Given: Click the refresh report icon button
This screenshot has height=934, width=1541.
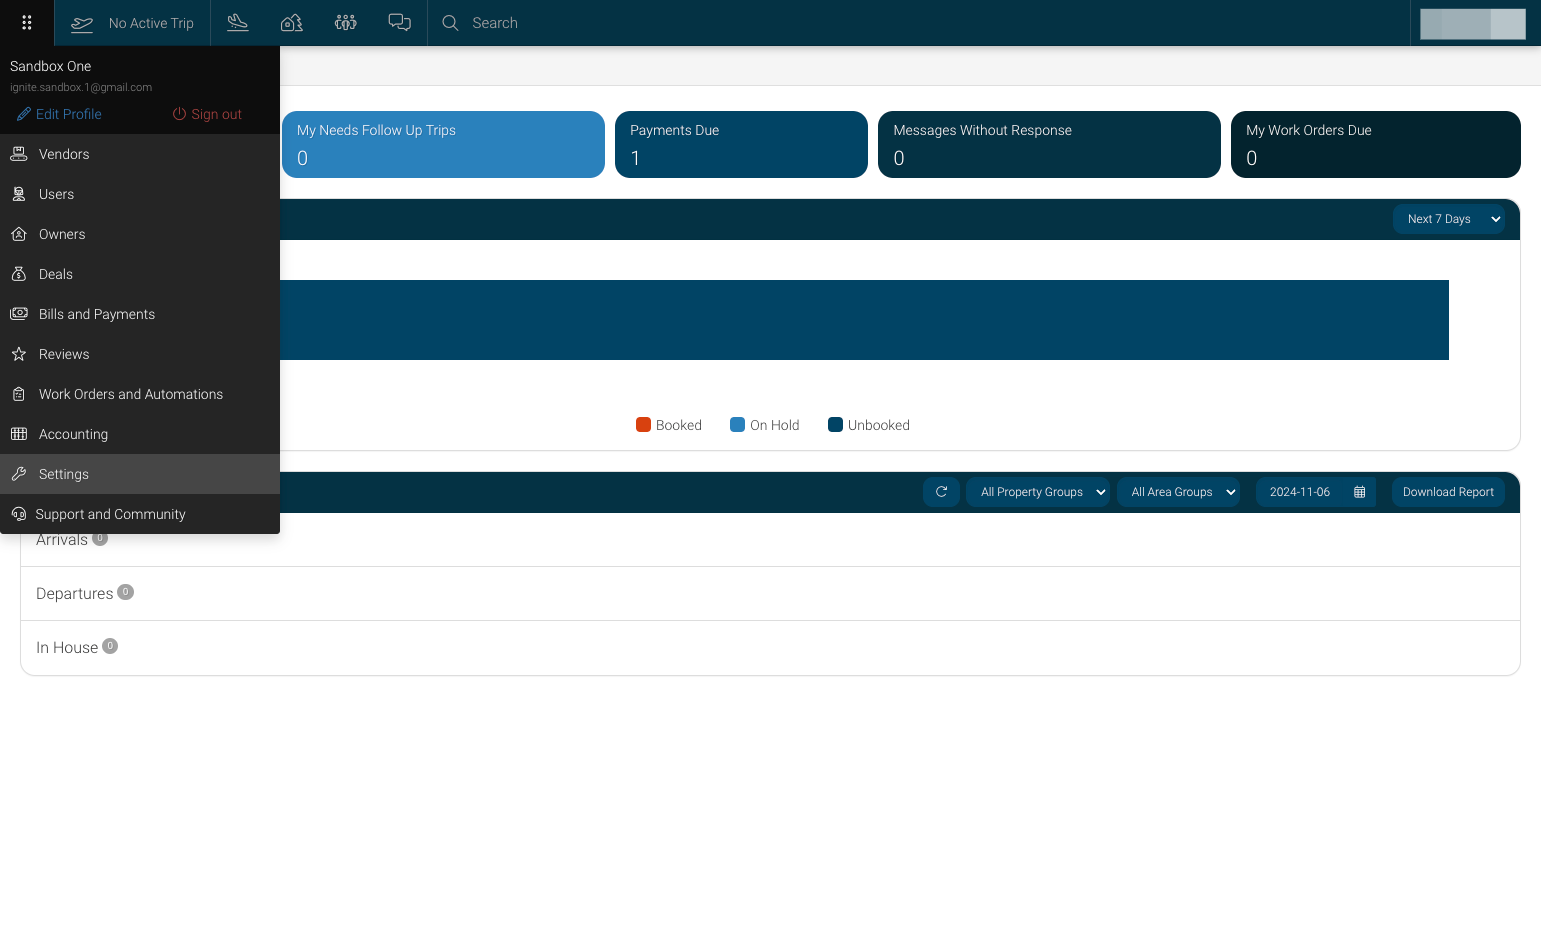Looking at the screenshot, I should click(941, 492).
